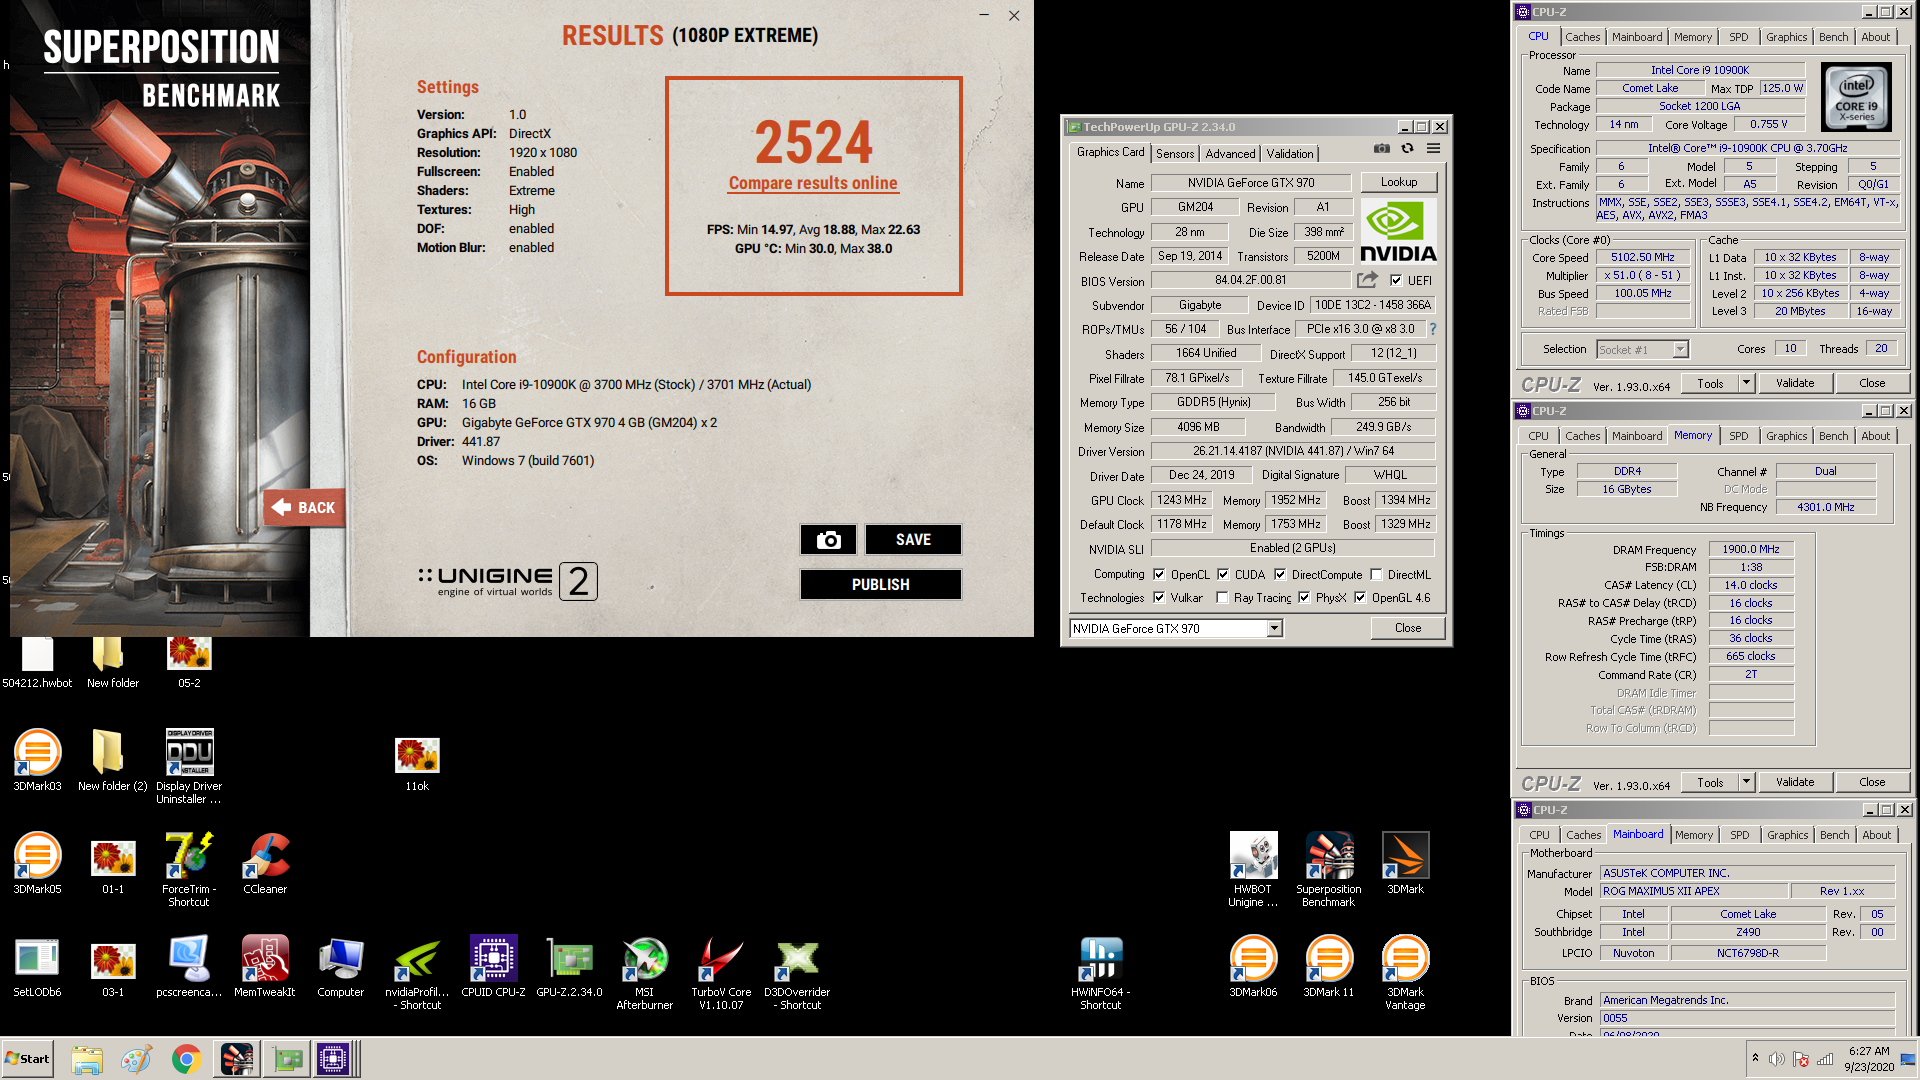The image size is (1920, 1080).
Task: Open the MSI Afterburner desktop icon
Action: (645, 973)
